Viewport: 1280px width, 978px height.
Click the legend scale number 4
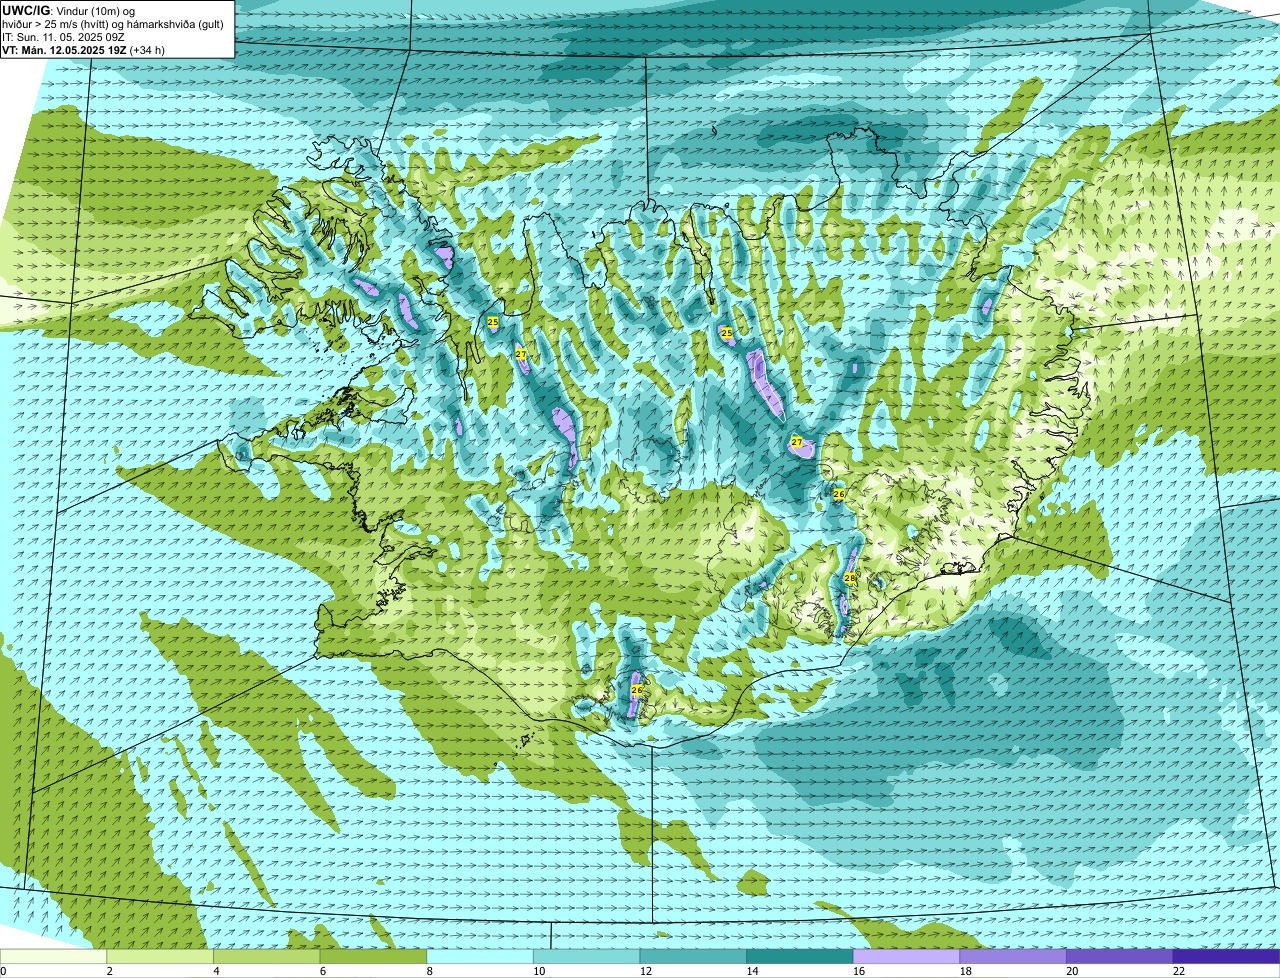[x=216, y=971]
